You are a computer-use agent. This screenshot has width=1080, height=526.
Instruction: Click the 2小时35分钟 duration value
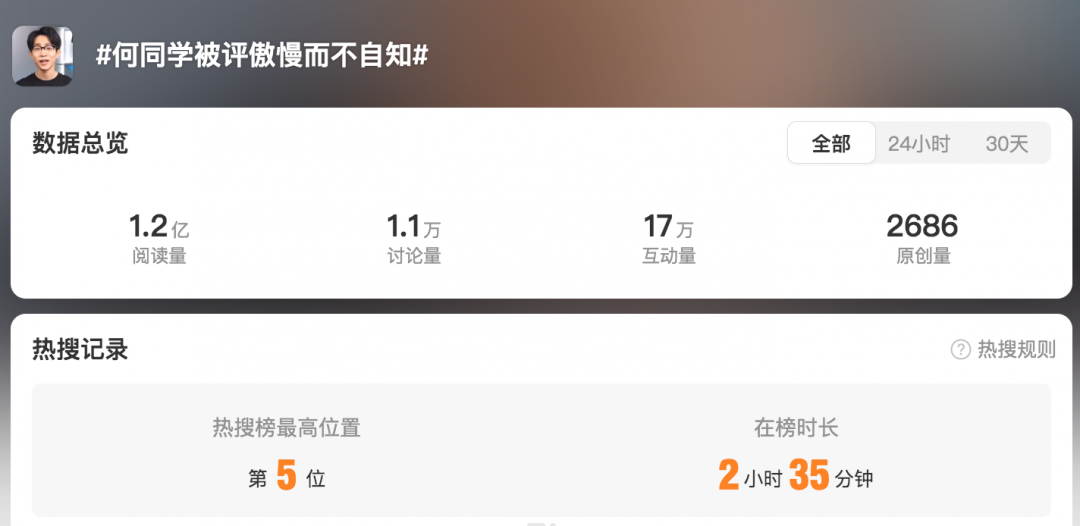pyautogui.click(x=796, y=476)
